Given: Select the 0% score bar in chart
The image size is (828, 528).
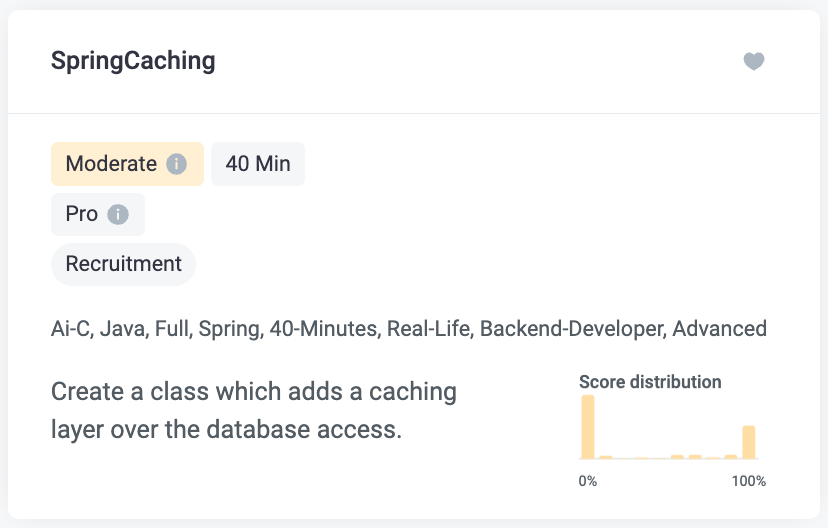Looking at the screenshot, I should click(588, 427).
